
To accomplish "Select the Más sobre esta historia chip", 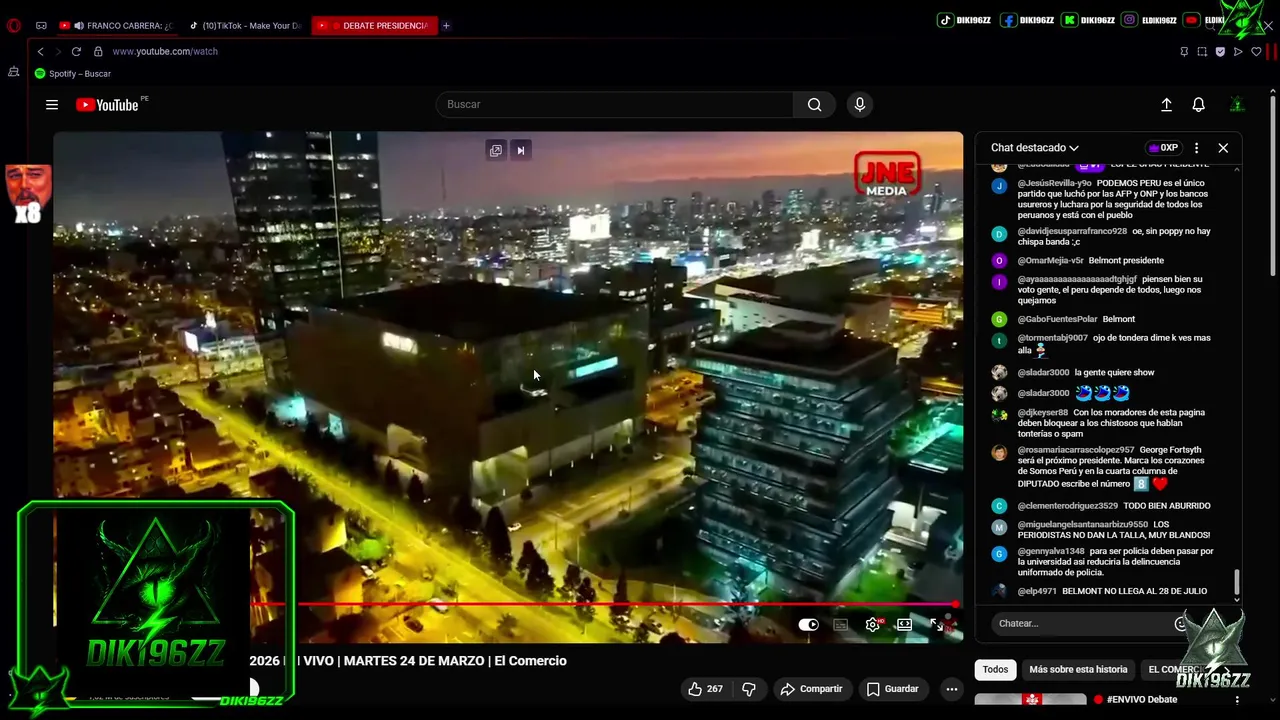I will pos(1078,669).
